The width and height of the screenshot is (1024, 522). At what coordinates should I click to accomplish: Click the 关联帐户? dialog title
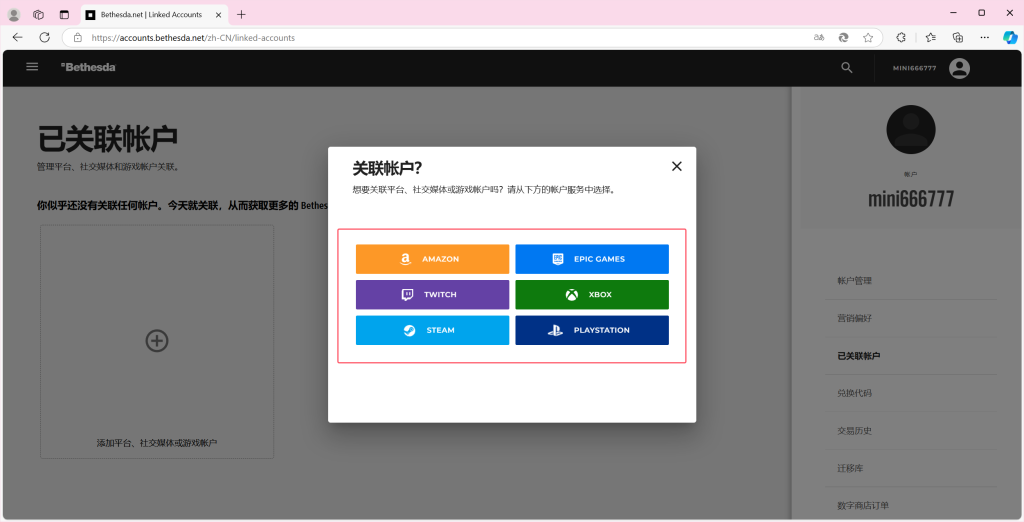pyautogui.click(x=387, y=168)
